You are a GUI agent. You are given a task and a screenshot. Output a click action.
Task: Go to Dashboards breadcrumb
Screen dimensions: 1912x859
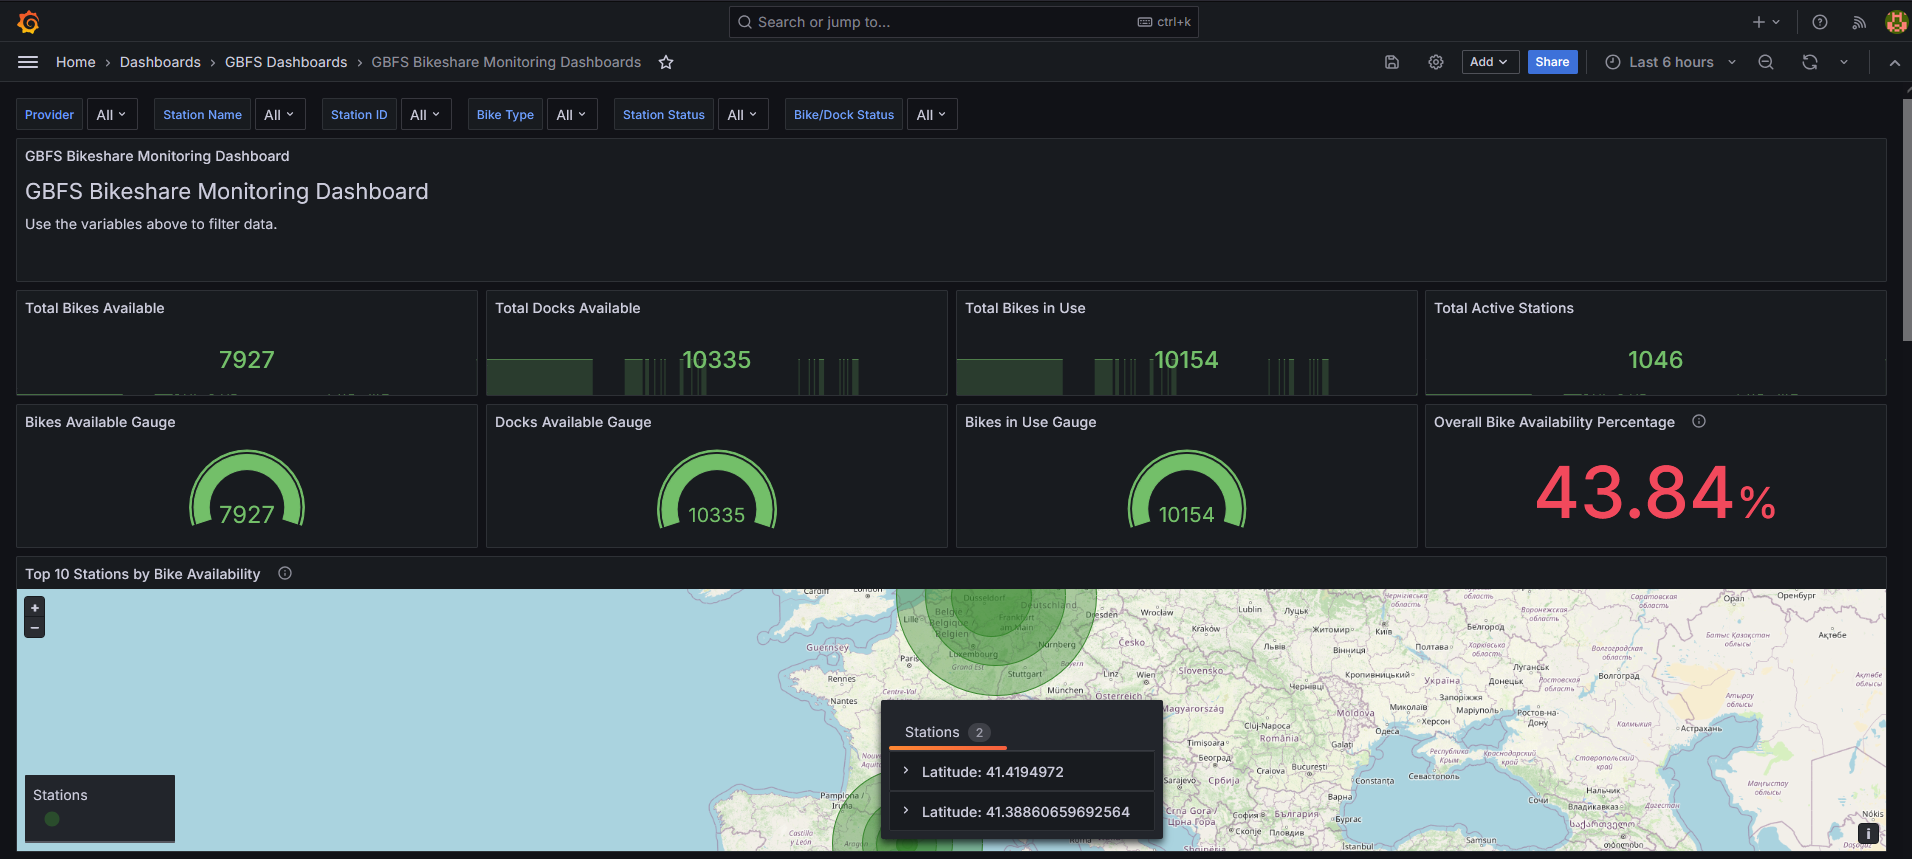coord(160,62)
